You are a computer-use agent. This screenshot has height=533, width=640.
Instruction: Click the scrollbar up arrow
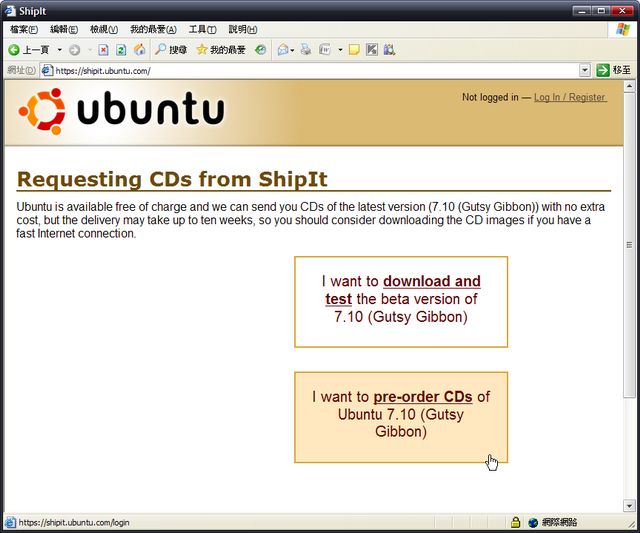[x=629, y=86]
